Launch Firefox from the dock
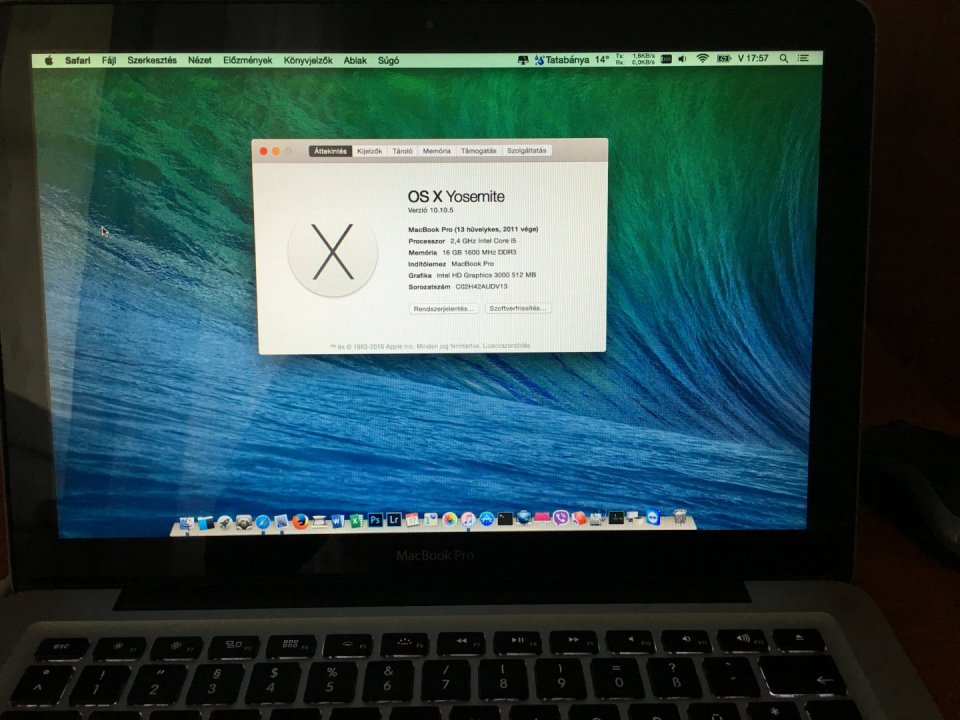960x720 pixels. 300,522
